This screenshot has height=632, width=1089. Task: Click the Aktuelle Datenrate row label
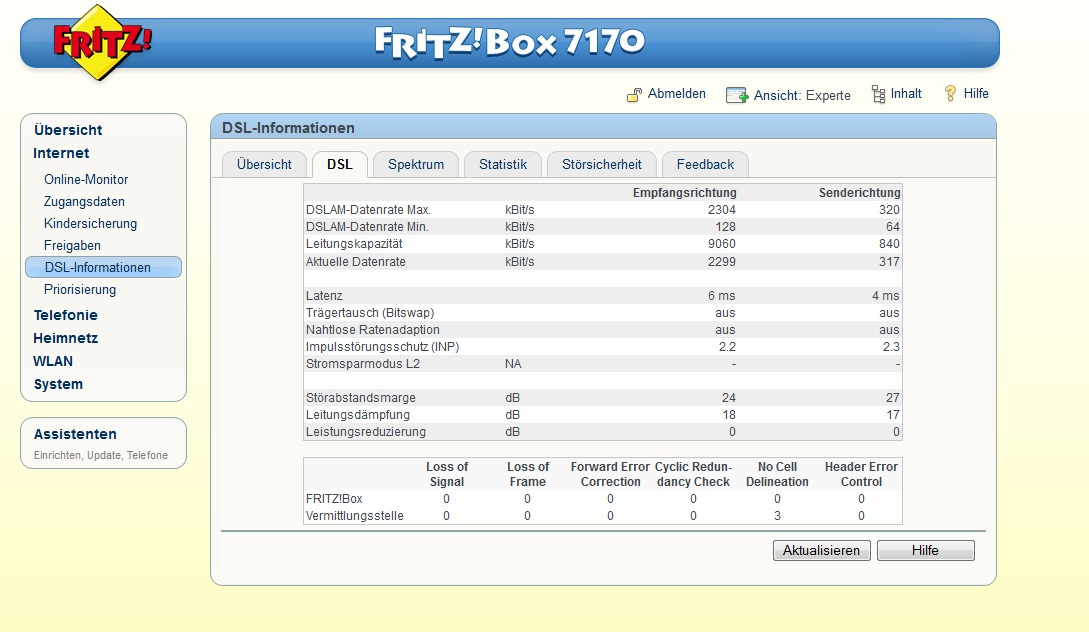356,262
